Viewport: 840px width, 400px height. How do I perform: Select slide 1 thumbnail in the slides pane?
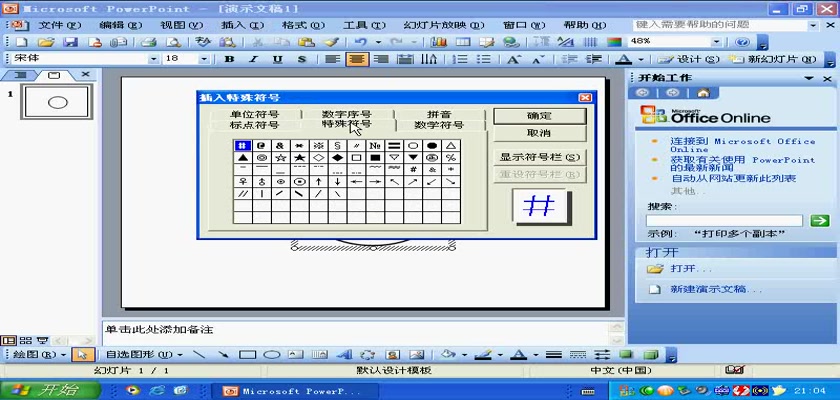(57, 102)
